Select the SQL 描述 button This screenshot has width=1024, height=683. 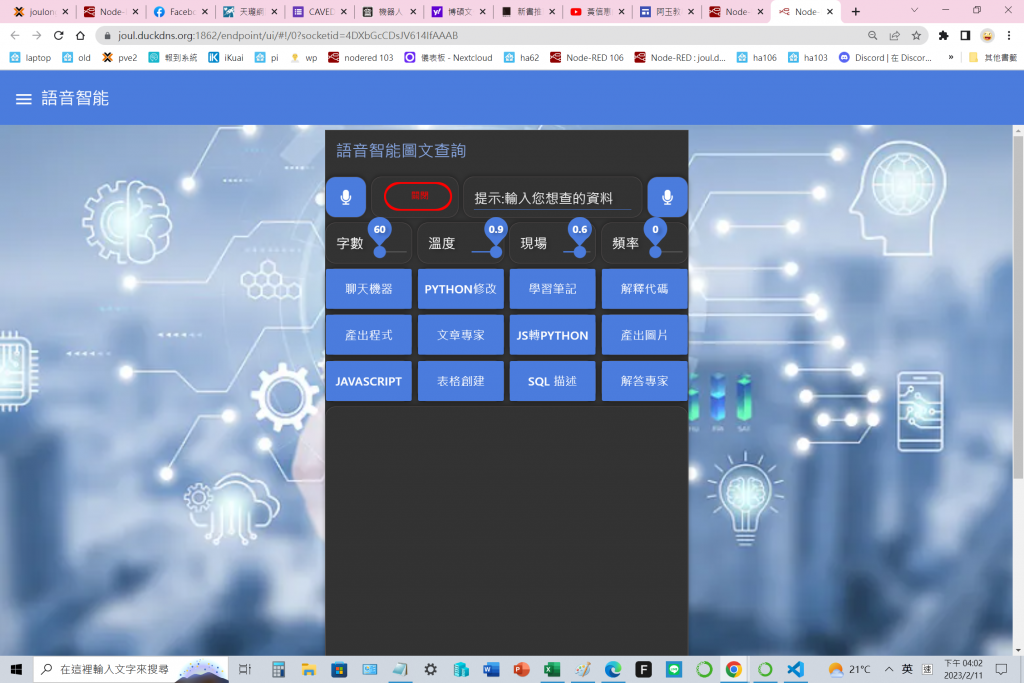(552, 381)
